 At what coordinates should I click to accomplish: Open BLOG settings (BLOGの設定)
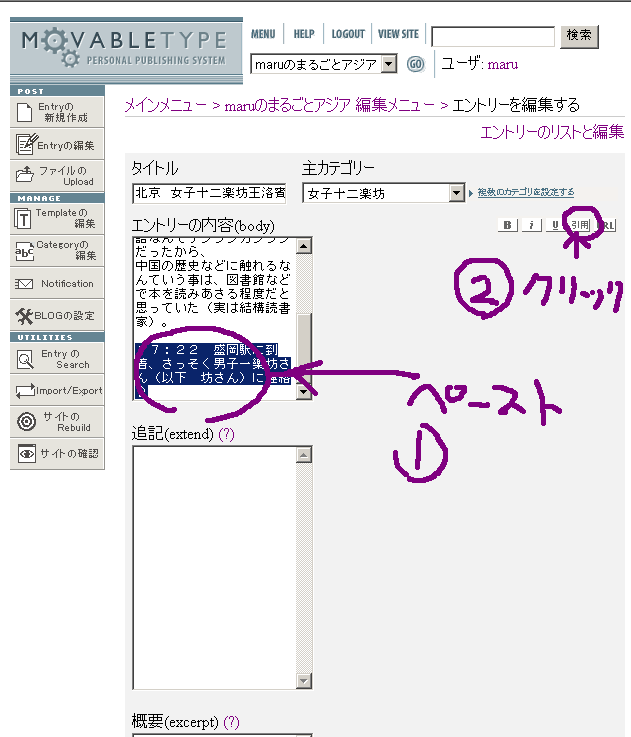click(57, 315)
